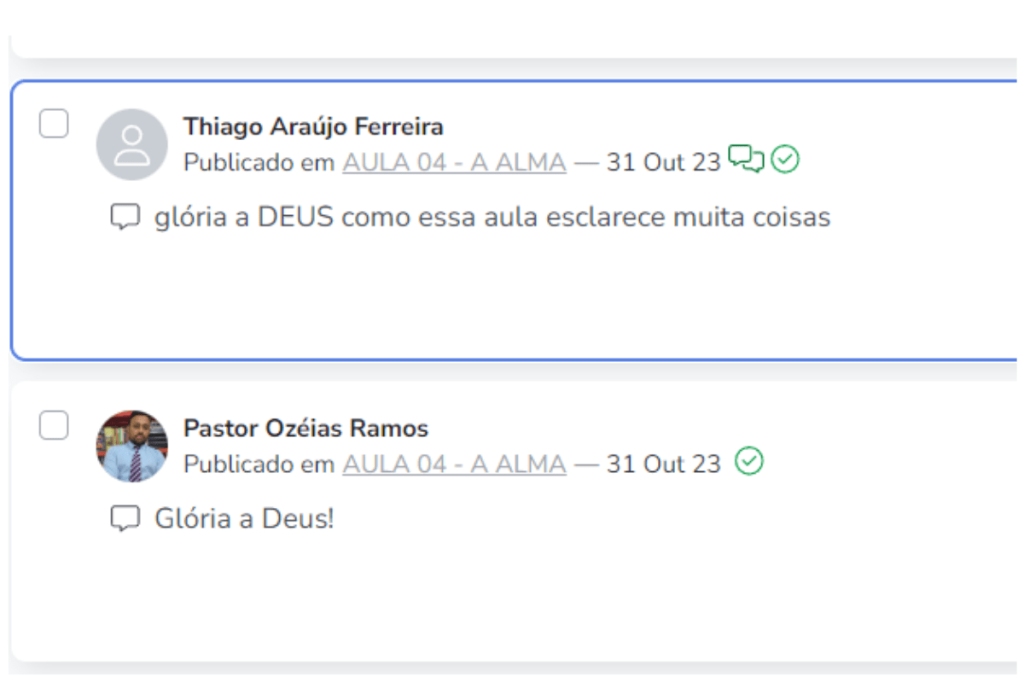Open Pastor Ozéias Ramos's profile photo
This screenshot has height=683, width=1024.
(x=132, y=446)
